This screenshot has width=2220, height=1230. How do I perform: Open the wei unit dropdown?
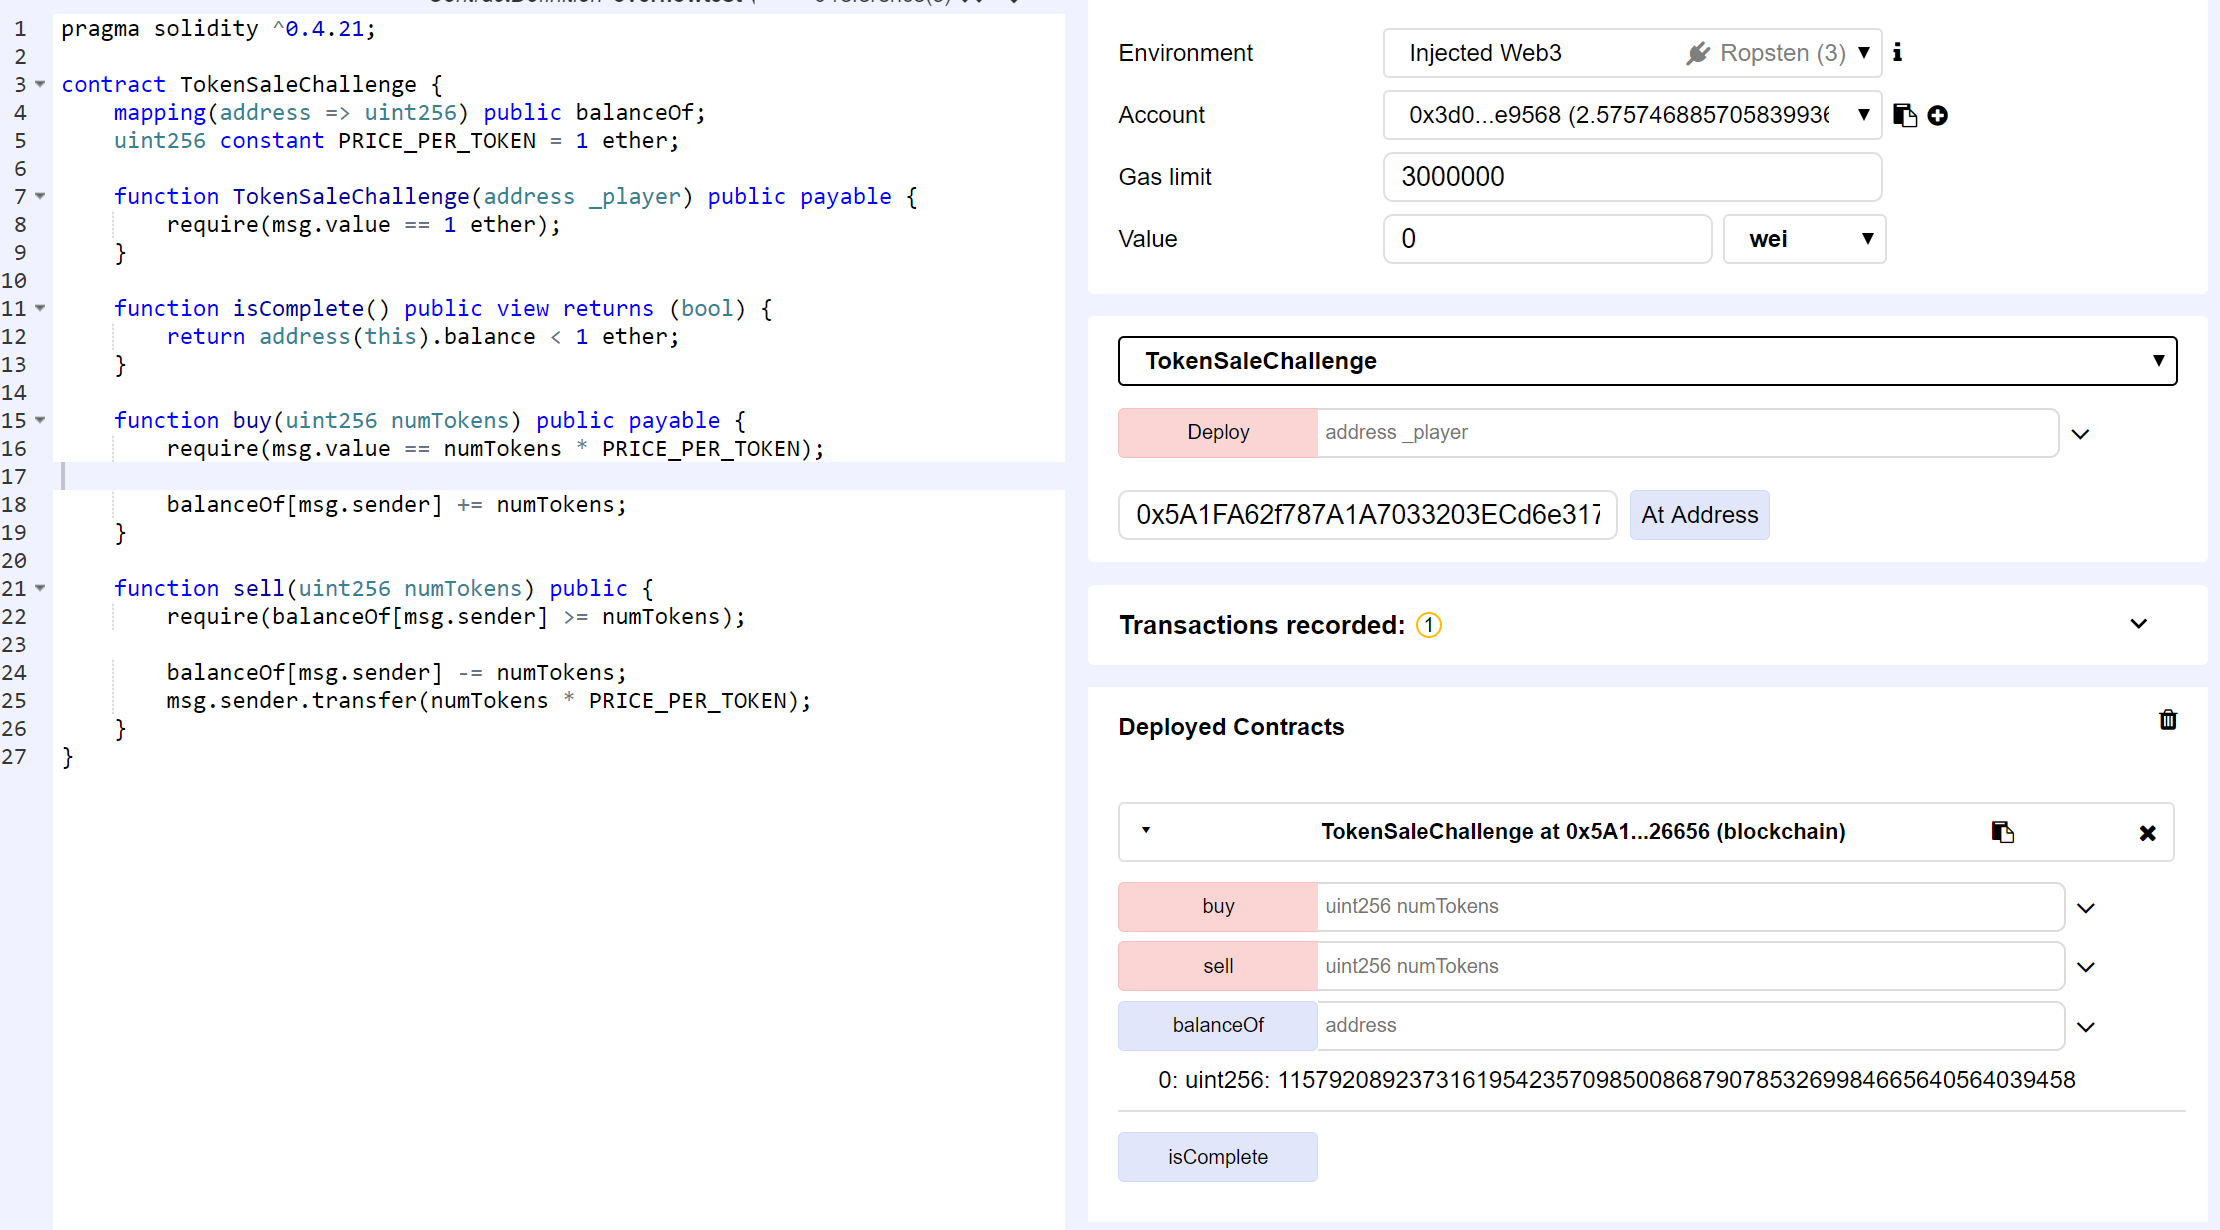(1804, 239)
